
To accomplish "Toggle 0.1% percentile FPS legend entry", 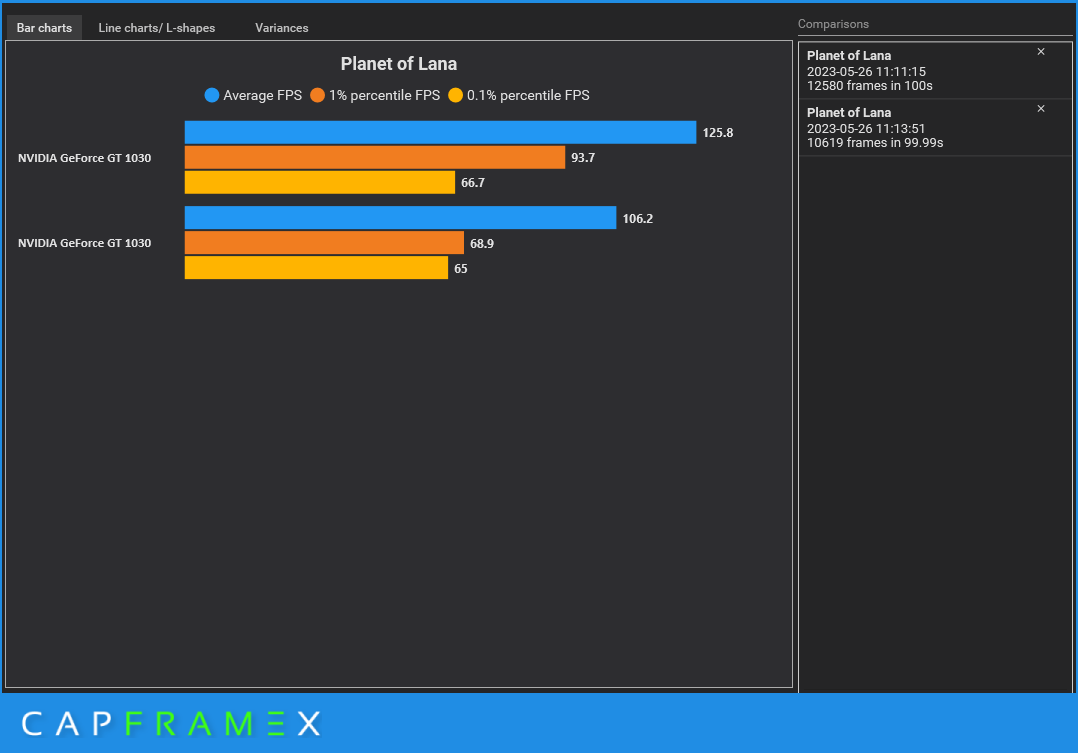I will click(x=519, y=96).
